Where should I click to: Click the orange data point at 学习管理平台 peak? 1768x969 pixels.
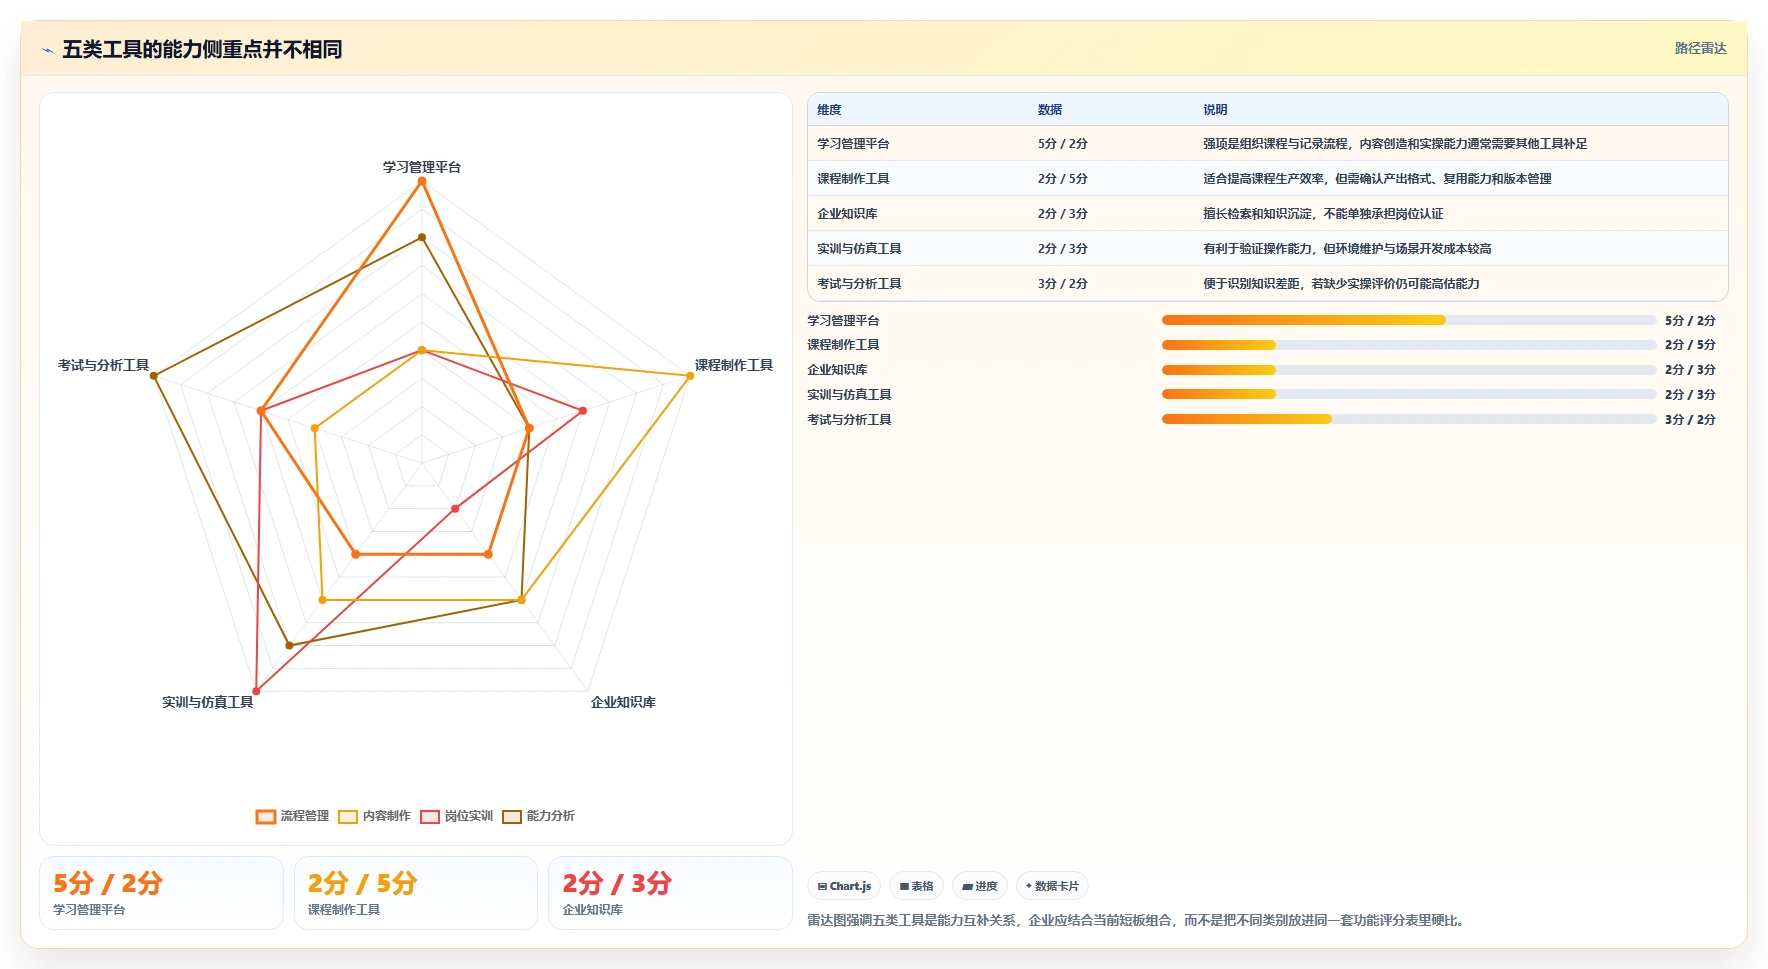point(422,181)
